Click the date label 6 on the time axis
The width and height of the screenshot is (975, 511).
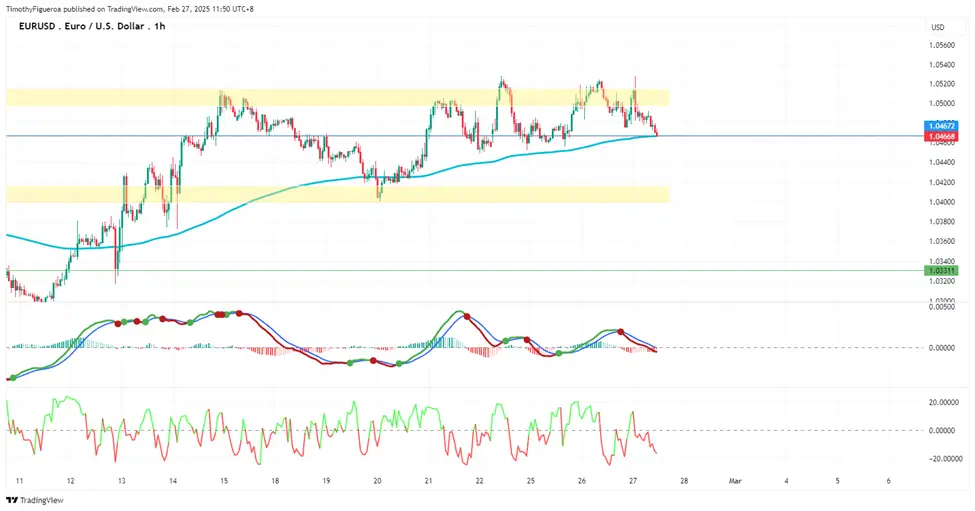coord(889,481)
